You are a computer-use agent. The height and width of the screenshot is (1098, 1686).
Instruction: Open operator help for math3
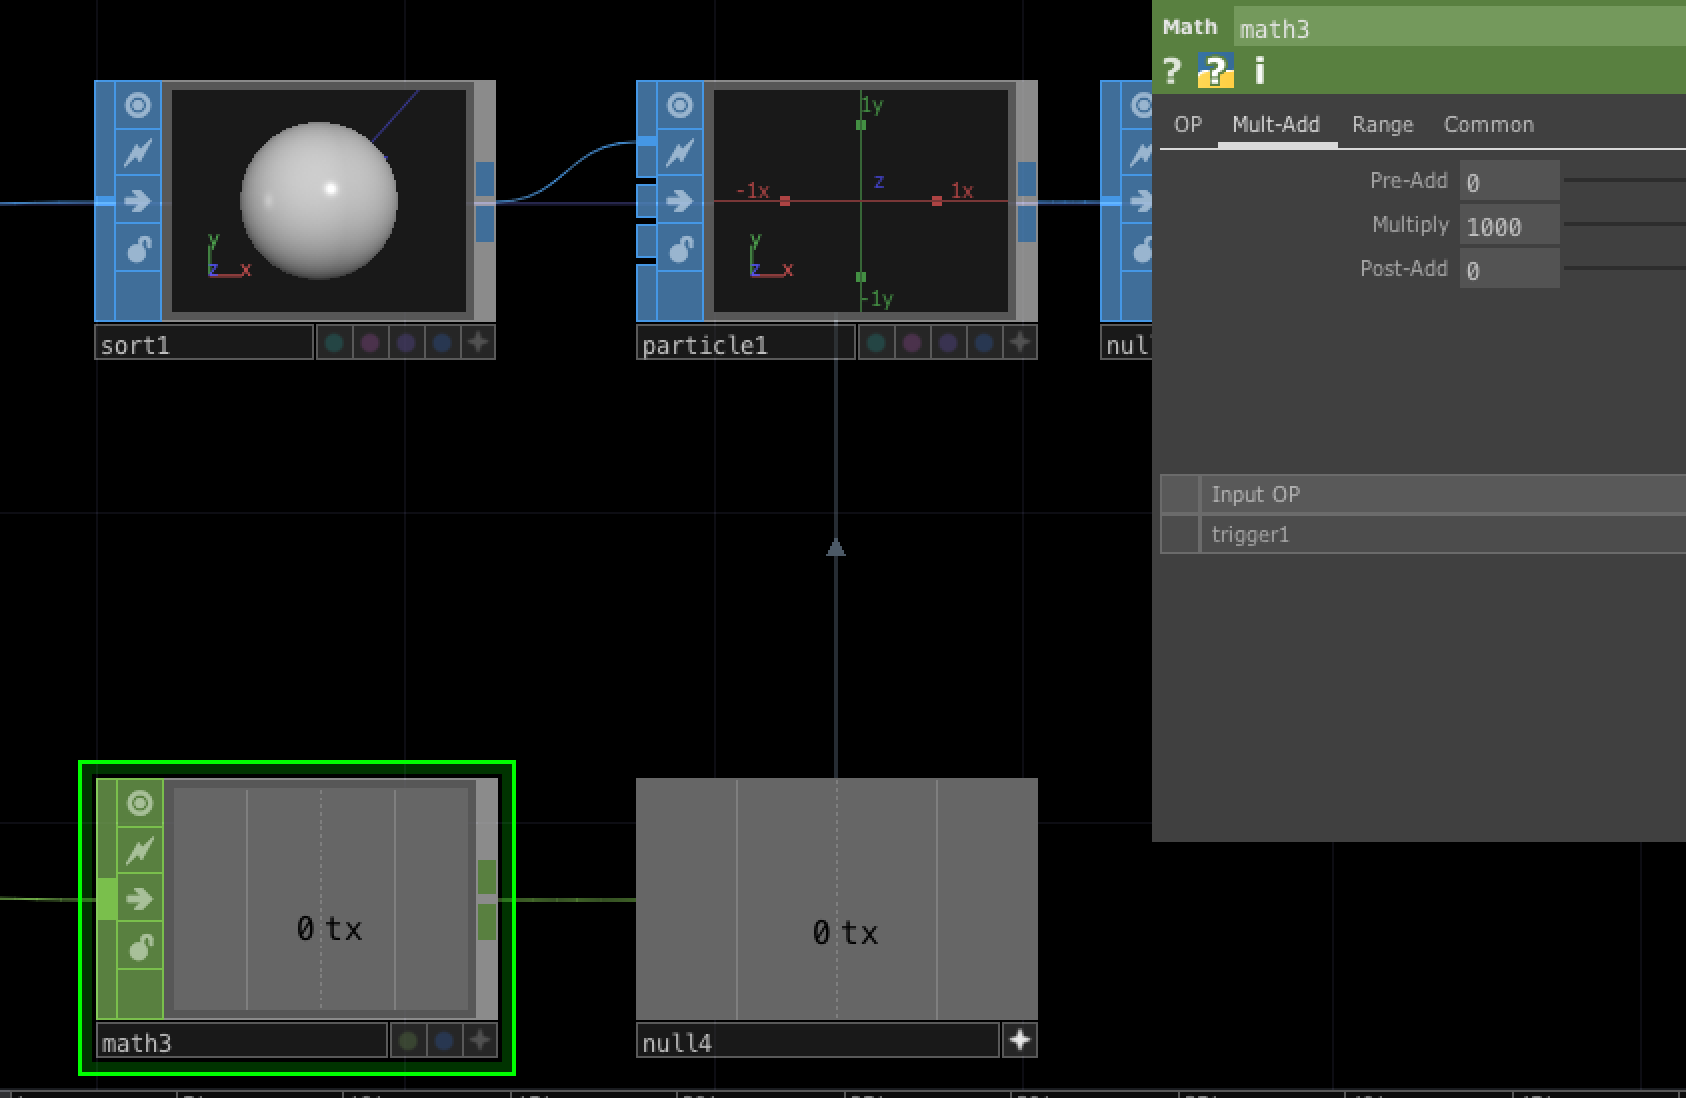[1172, 71]
